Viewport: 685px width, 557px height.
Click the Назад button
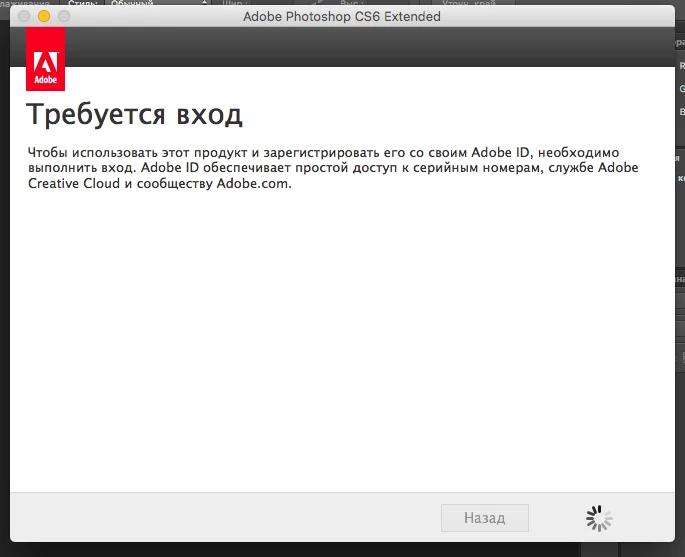(484, 518)
